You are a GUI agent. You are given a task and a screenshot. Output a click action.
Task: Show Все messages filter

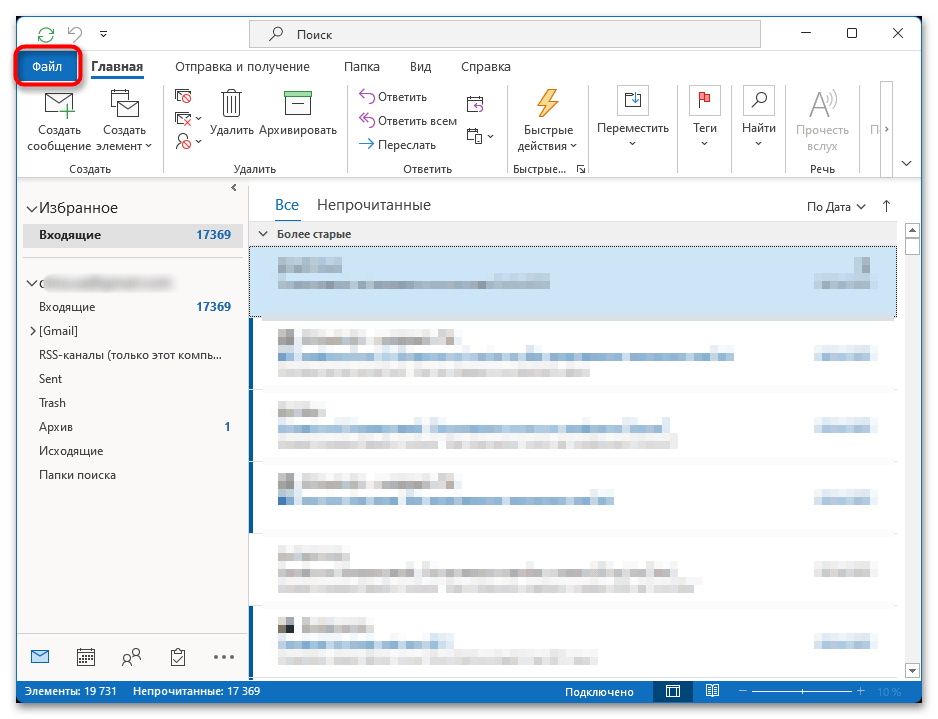point(287,205)
